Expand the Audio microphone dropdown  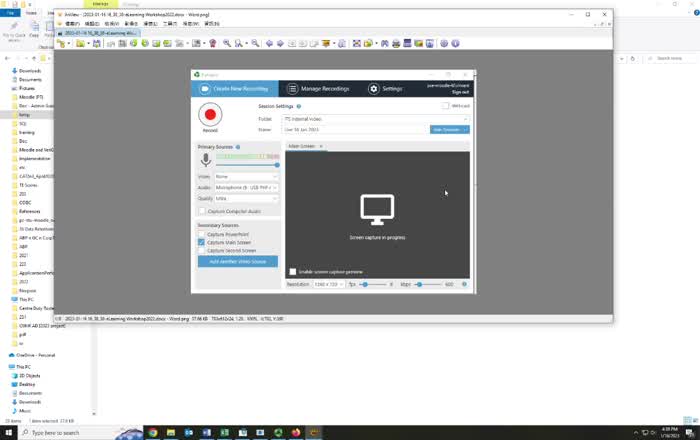(x=246, y=187)
